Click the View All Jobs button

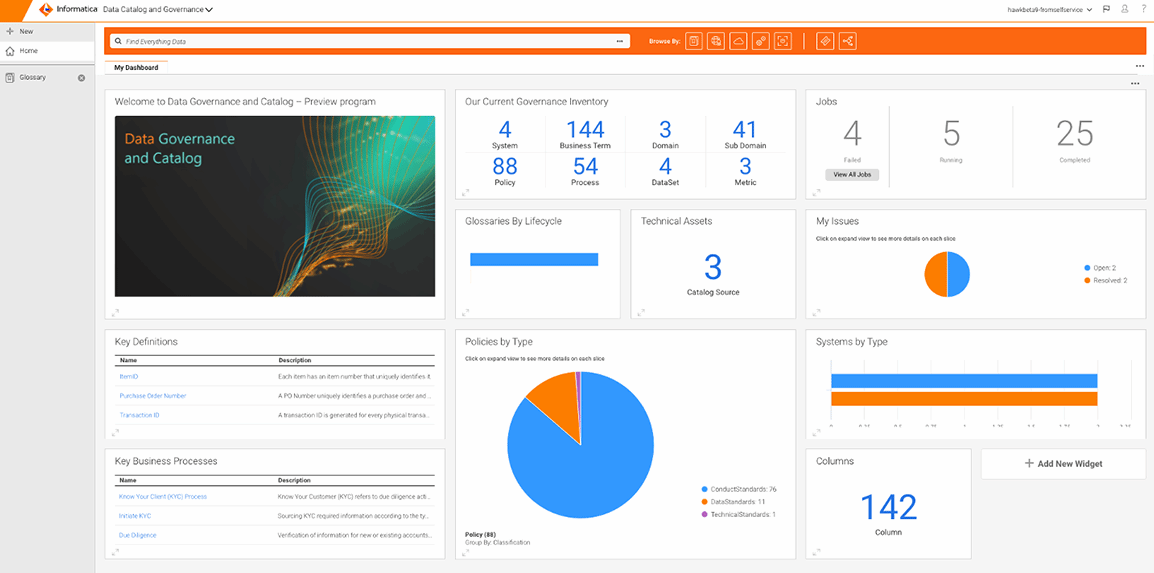point(852,175)
